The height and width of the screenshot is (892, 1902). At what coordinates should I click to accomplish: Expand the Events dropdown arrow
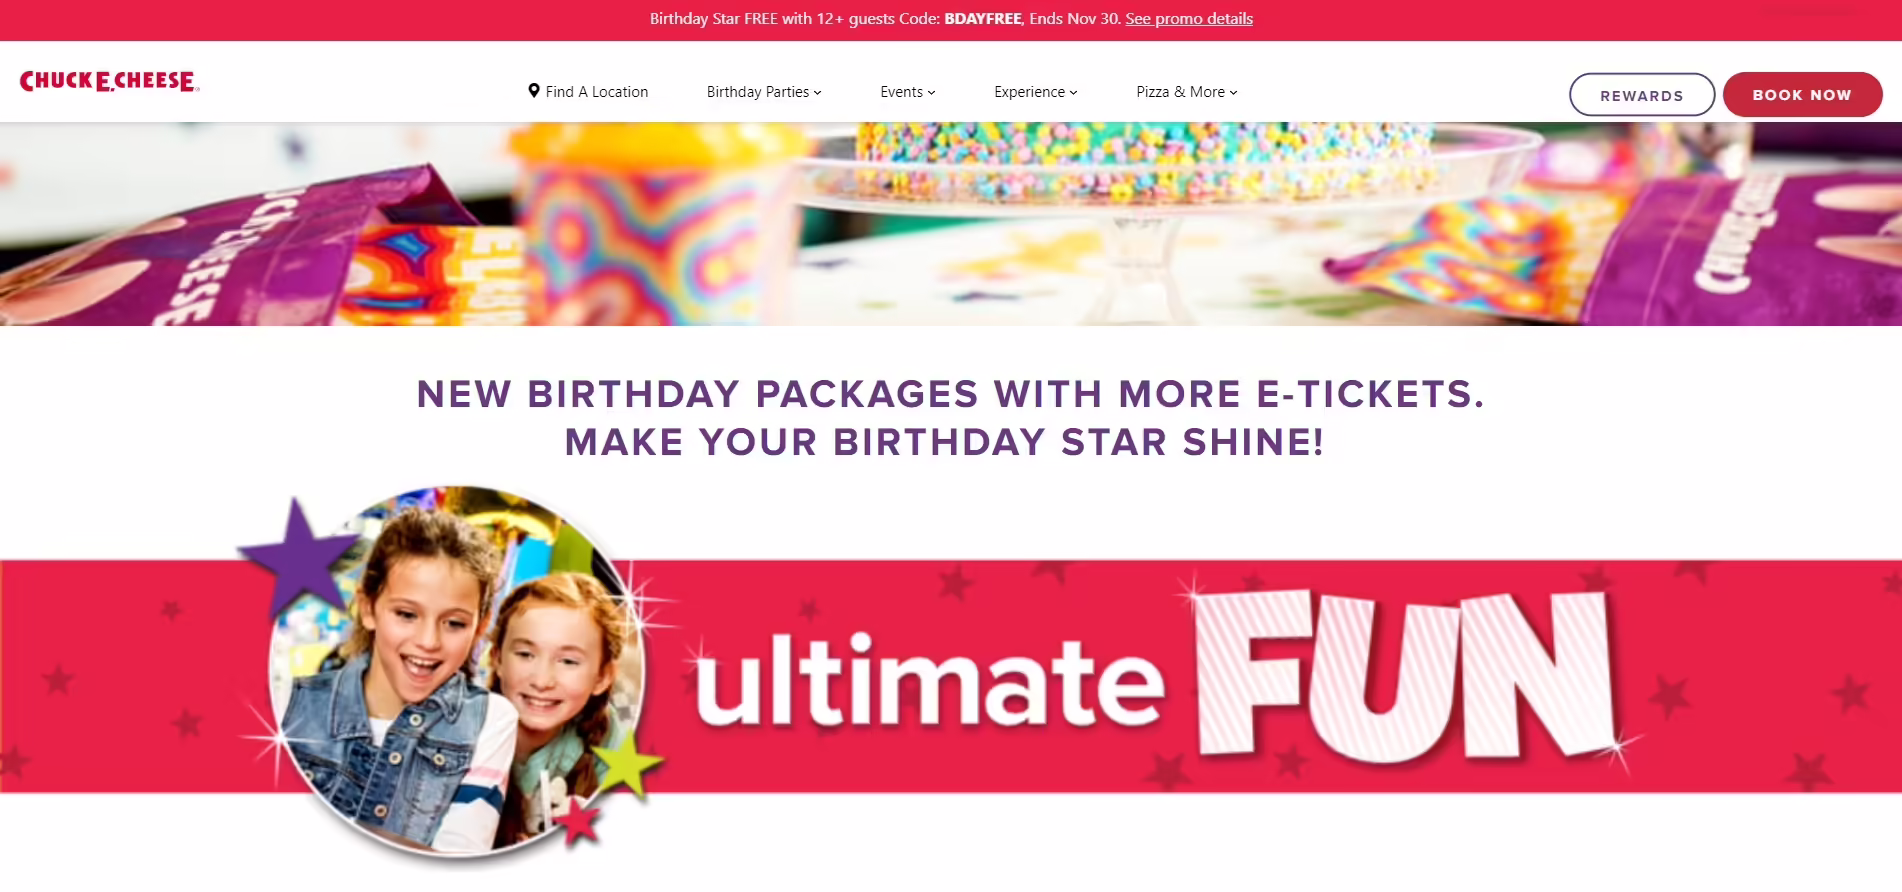[932, 92]
